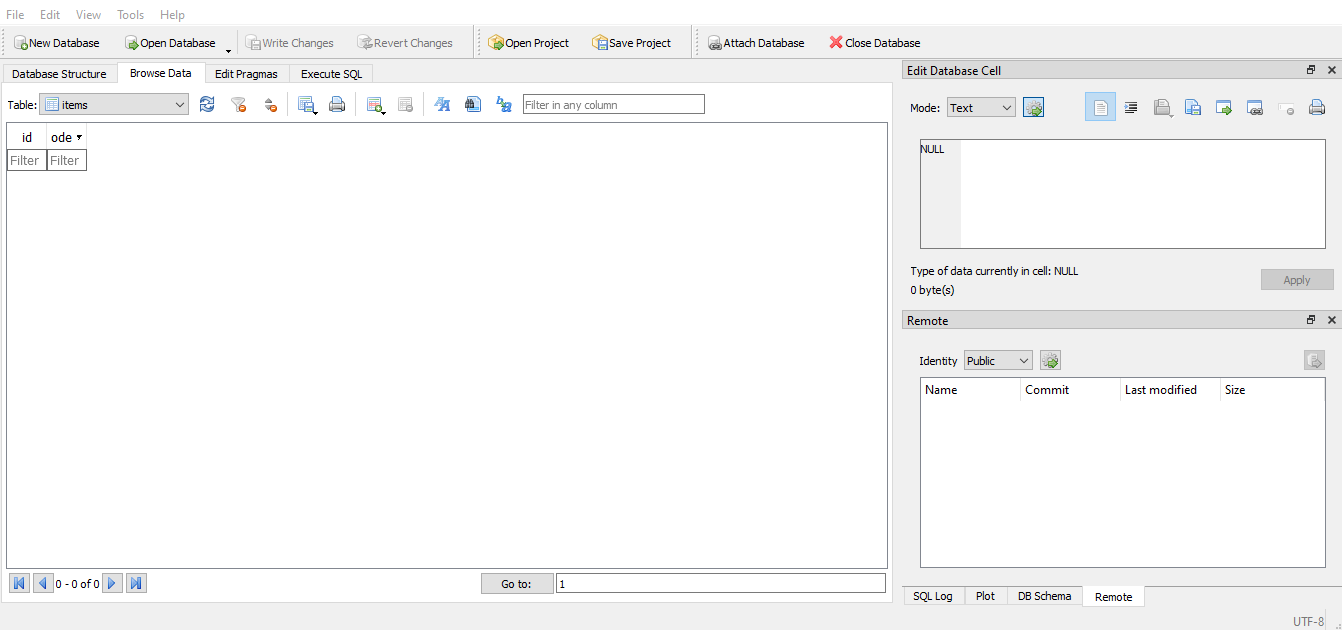Open the Tools menu
This screenshot has width=1342, height=630.
(x=130, y=14)
